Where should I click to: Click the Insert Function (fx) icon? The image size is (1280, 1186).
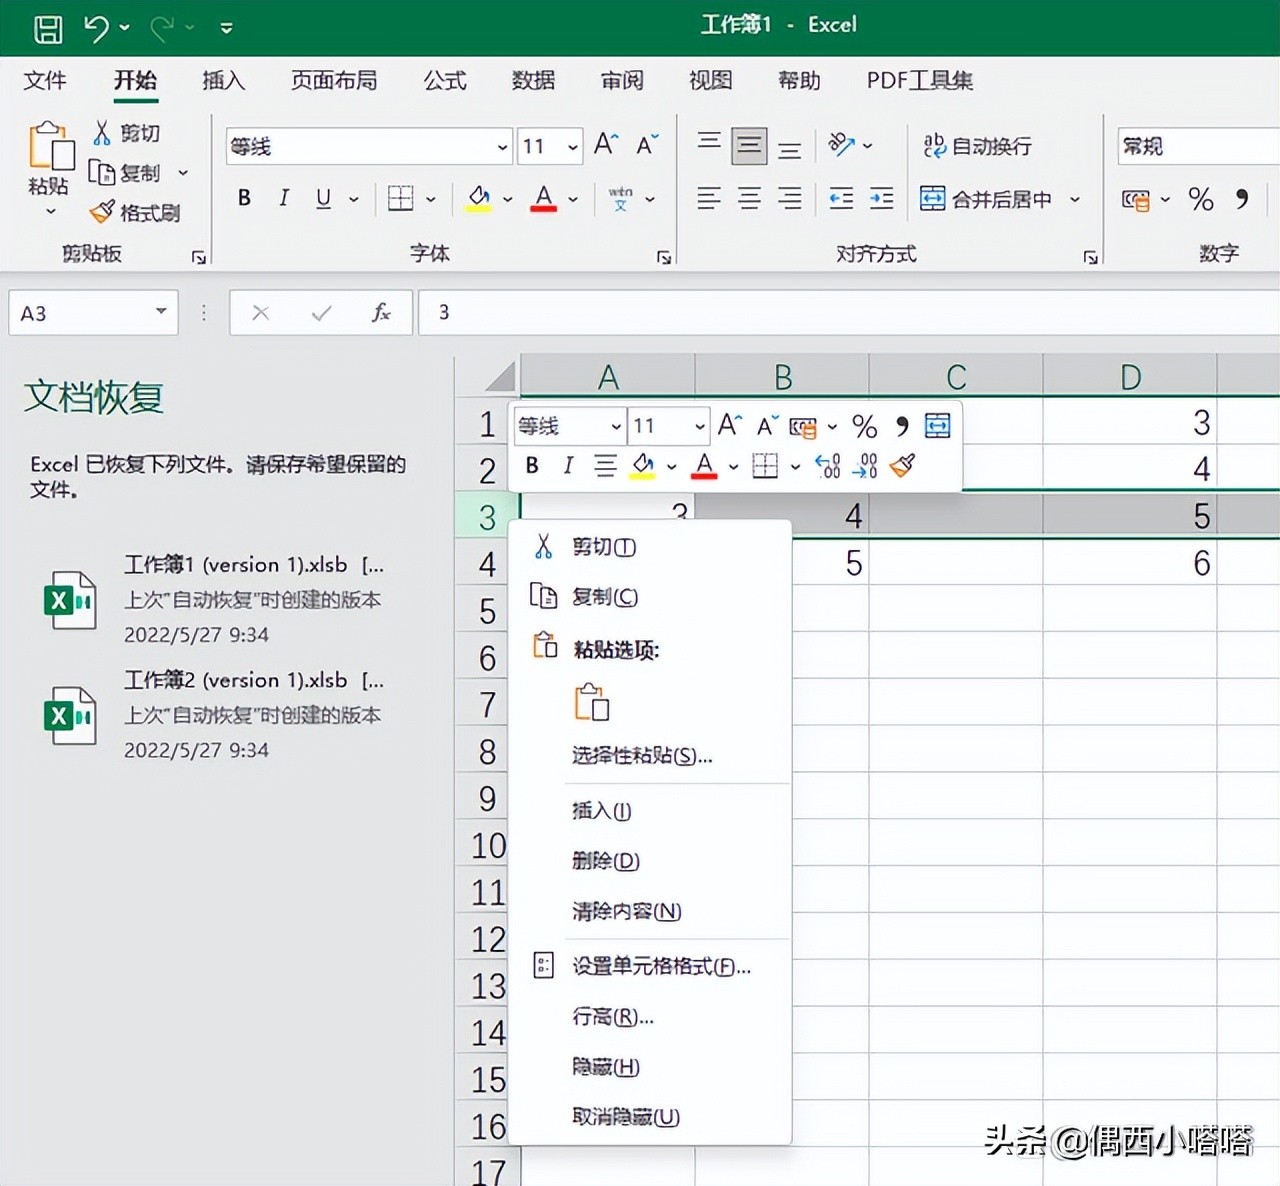381,312
